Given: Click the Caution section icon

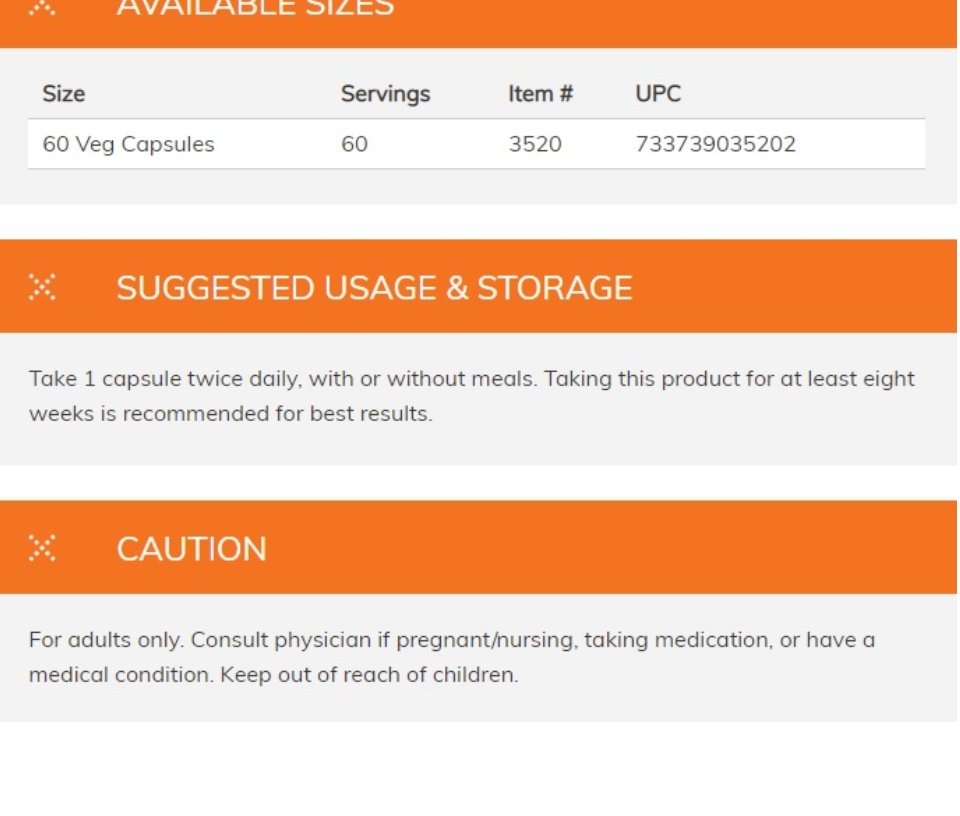Looking at the screenshot, I should tap(42, 548).
